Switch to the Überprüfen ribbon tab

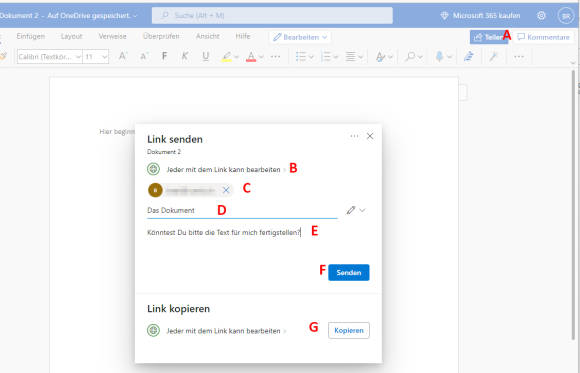tap(161, 36)
